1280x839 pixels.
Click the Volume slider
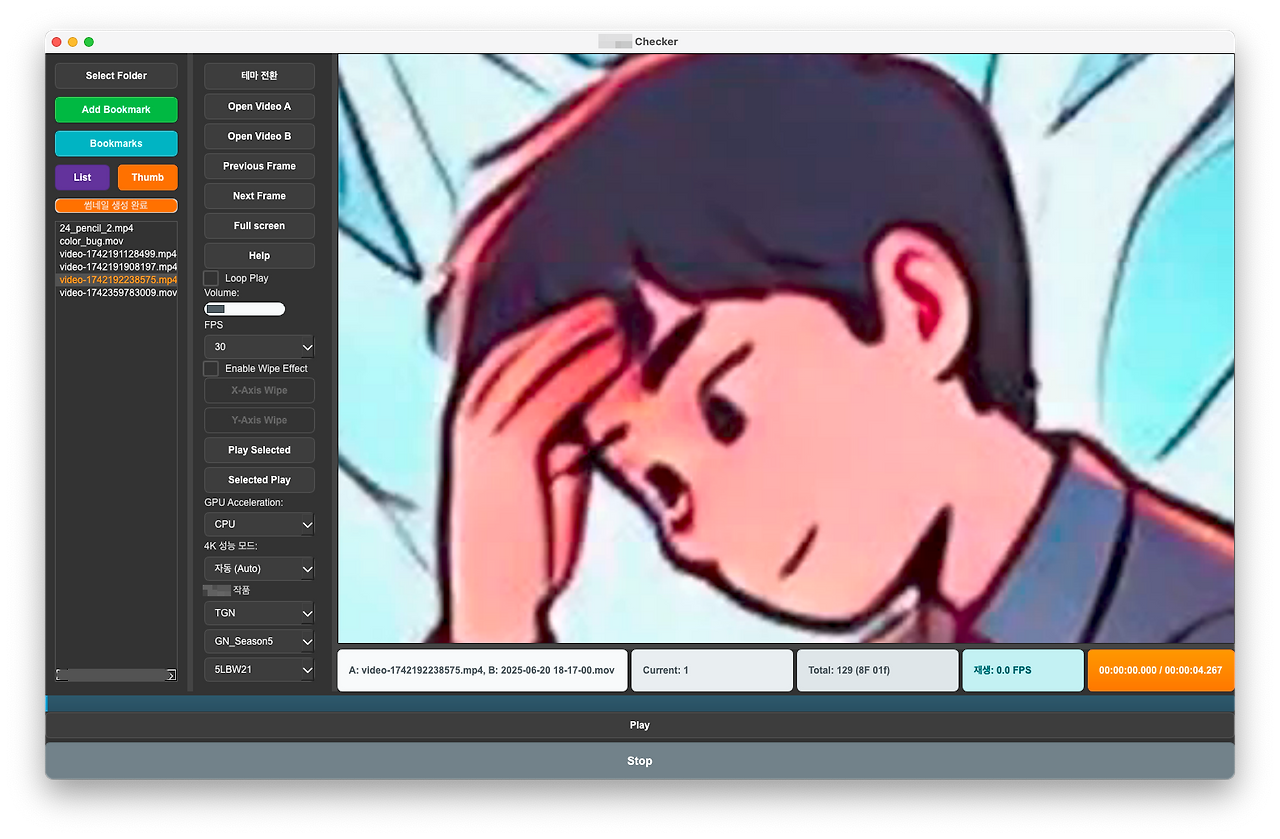pyautogui.click(x=245, y=309)
